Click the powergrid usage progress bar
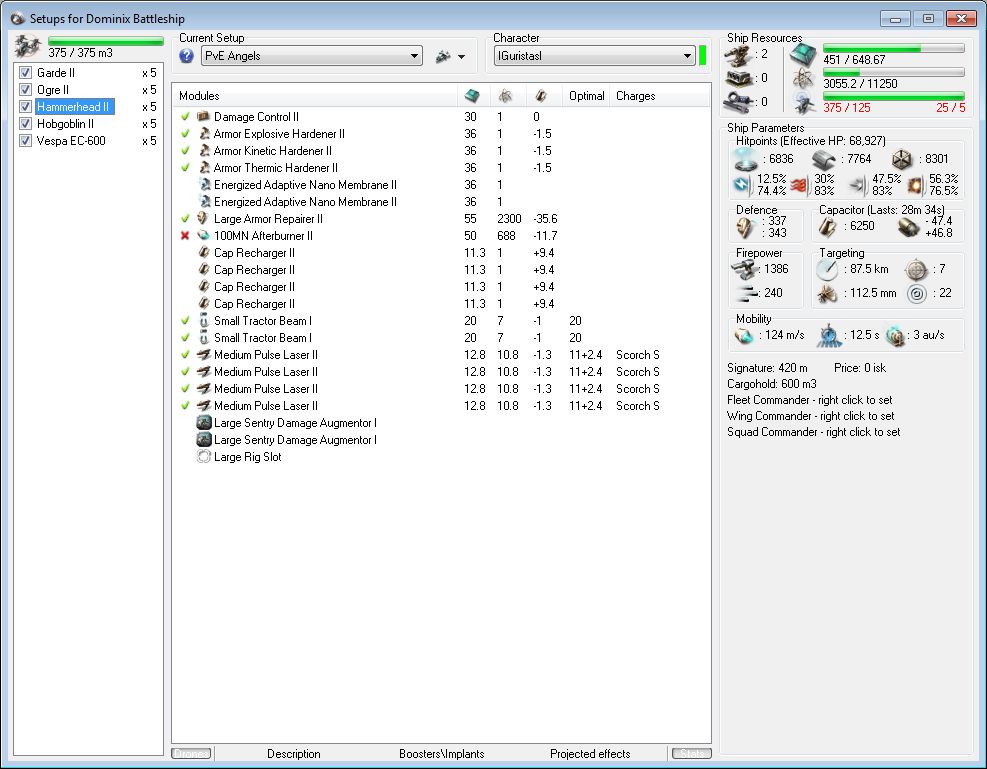 point(894,72)
